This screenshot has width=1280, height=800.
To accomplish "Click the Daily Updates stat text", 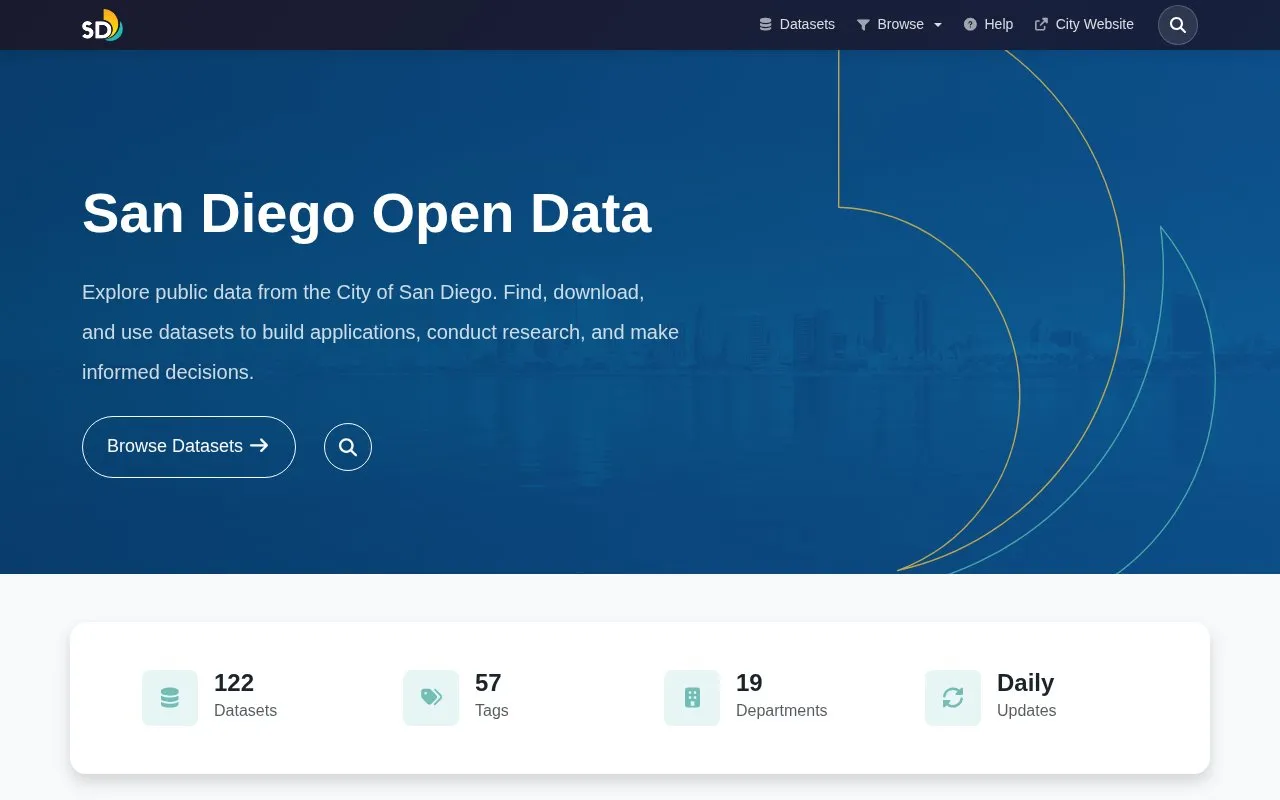I will 1026,696.
